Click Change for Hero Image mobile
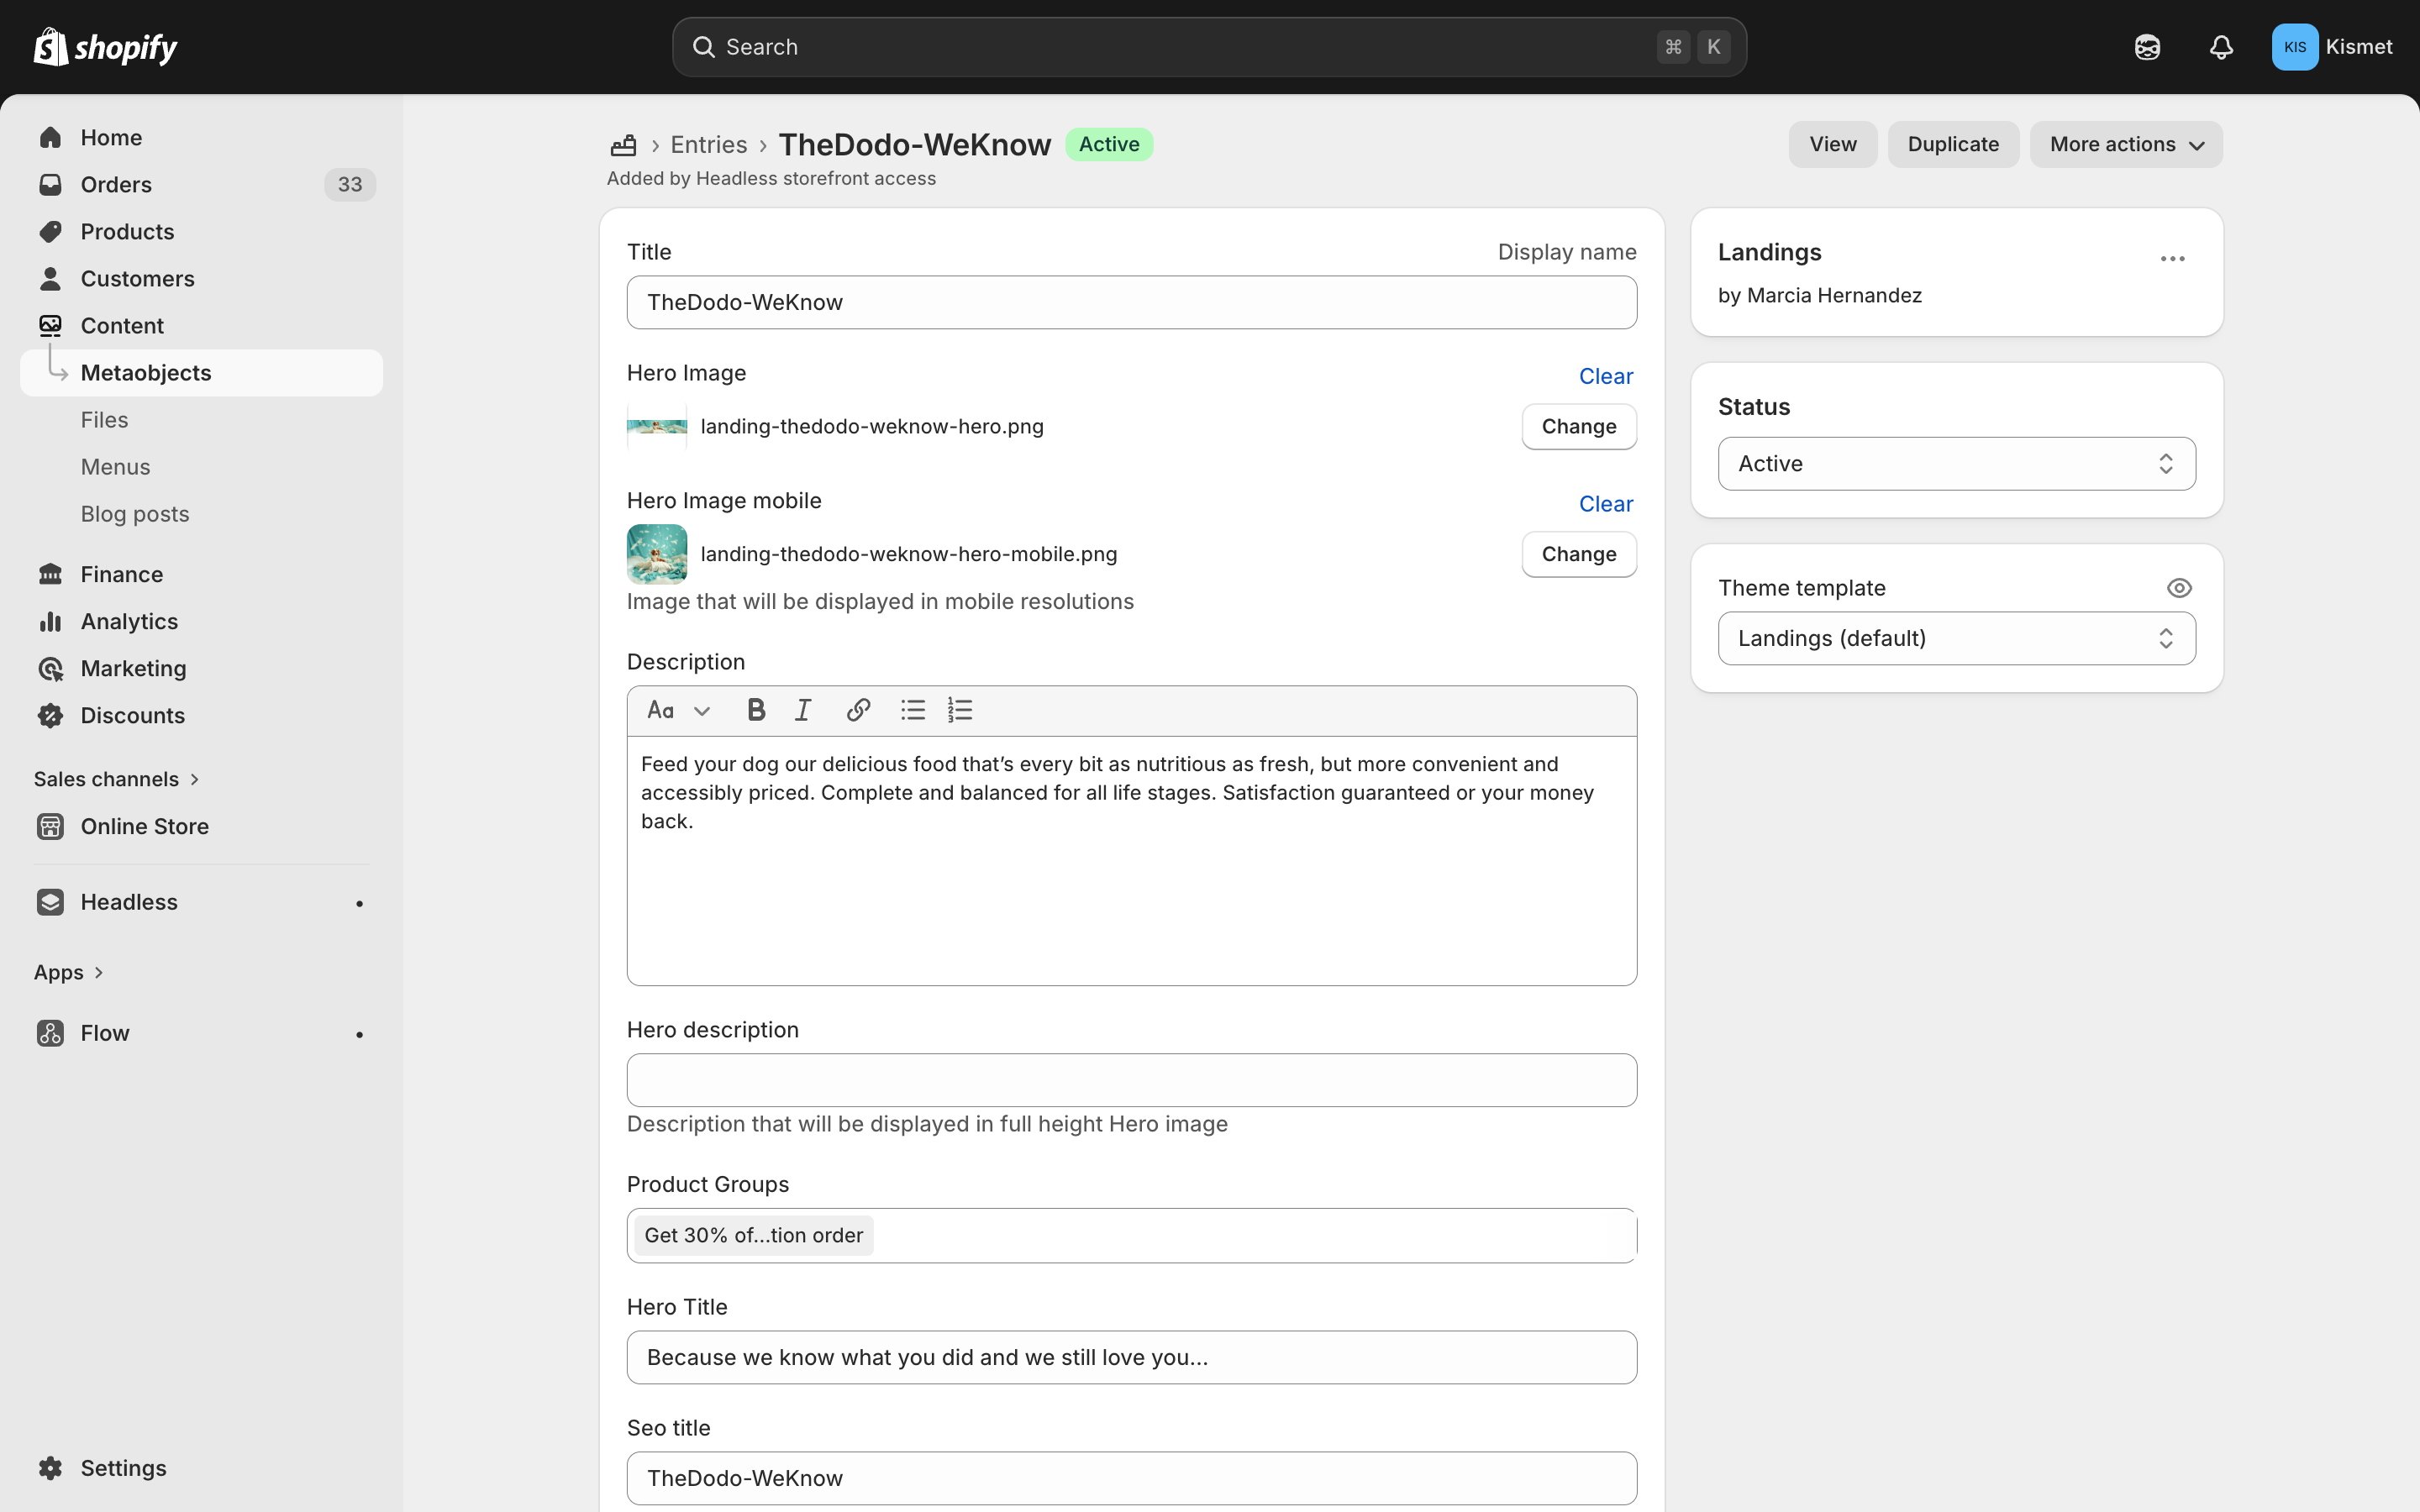The image size is (2420, 1512). (x=1578, y=554)
